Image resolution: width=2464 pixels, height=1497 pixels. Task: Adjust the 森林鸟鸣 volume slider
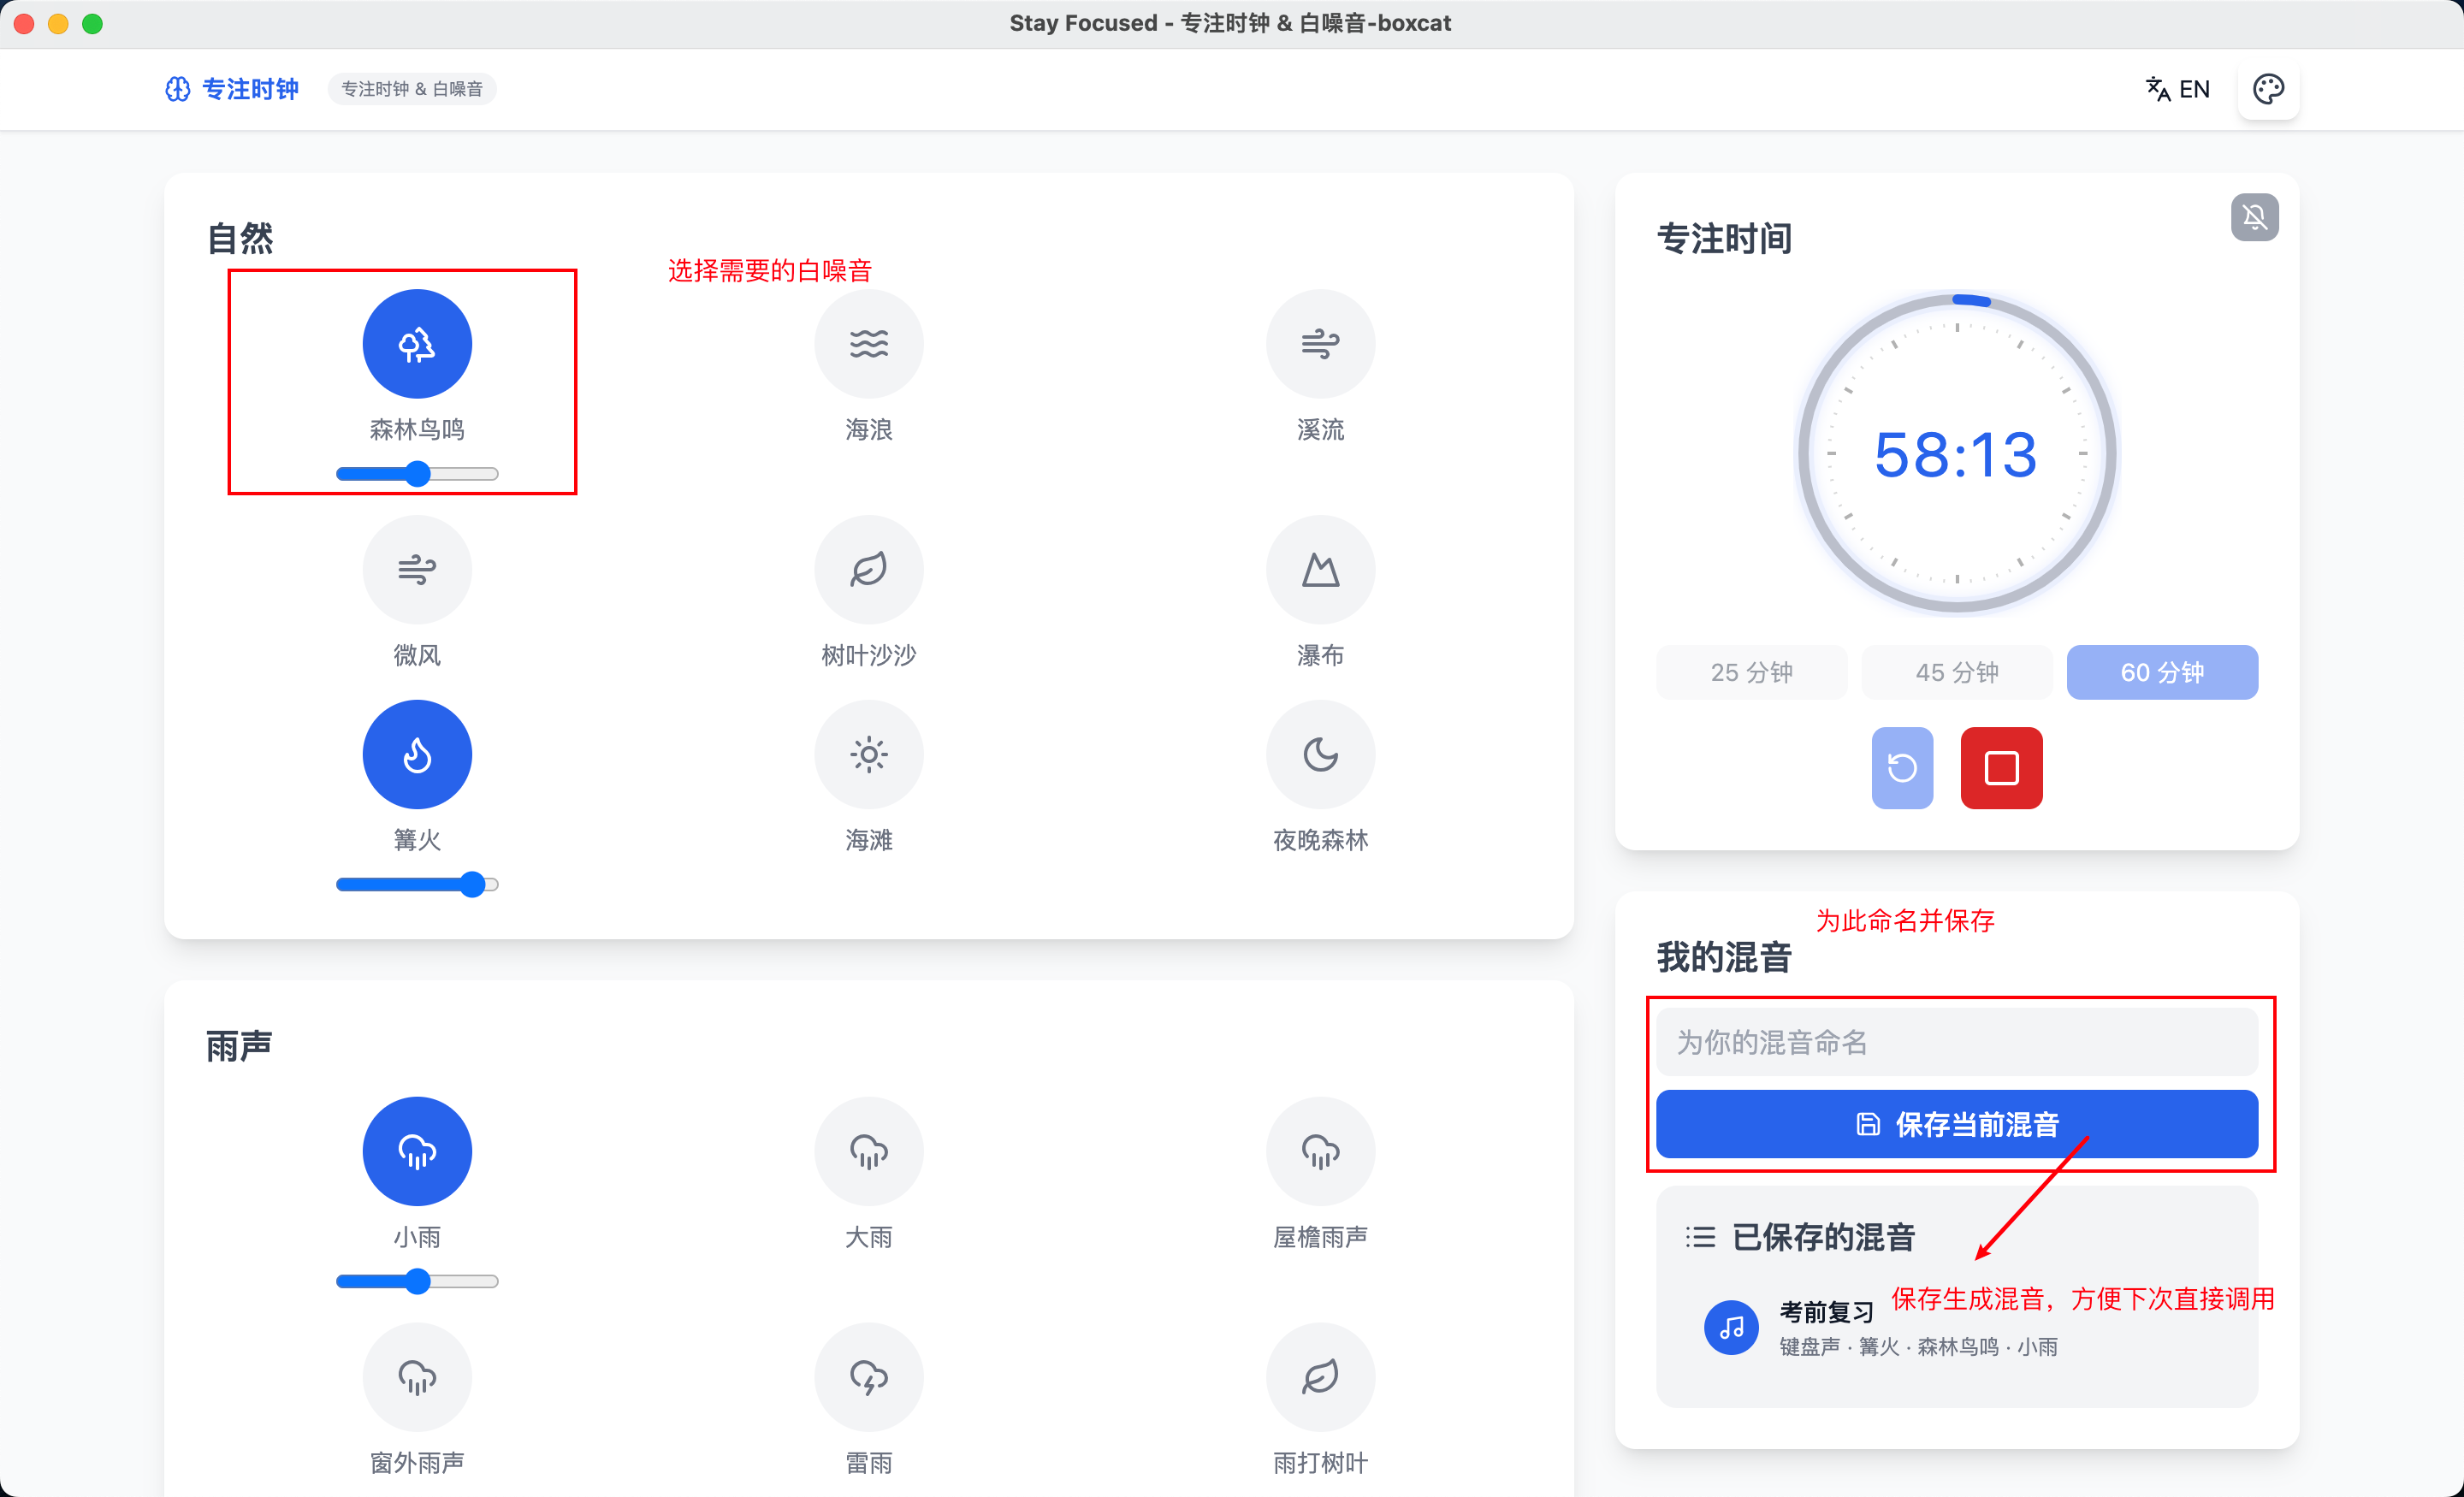click(x=417, y=474)
